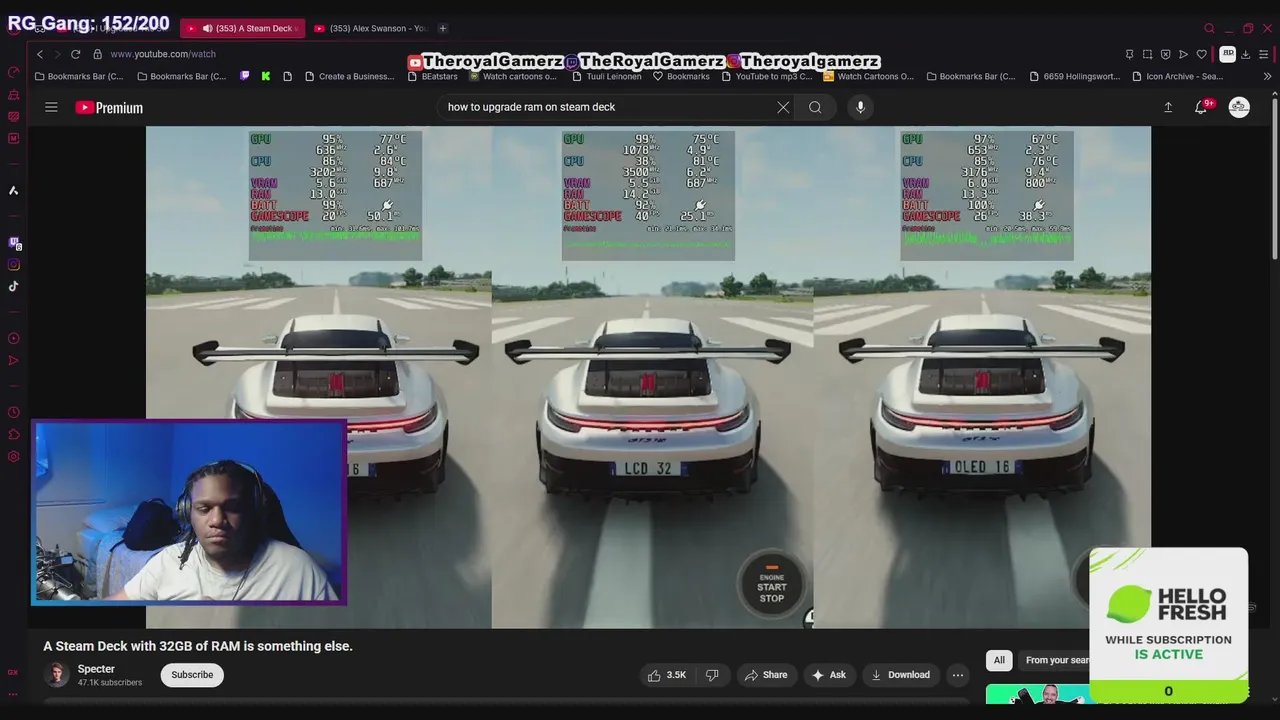Open the Easy Setup menu icon
This screenshot has height=720, width=1280.
point(1264,54)
